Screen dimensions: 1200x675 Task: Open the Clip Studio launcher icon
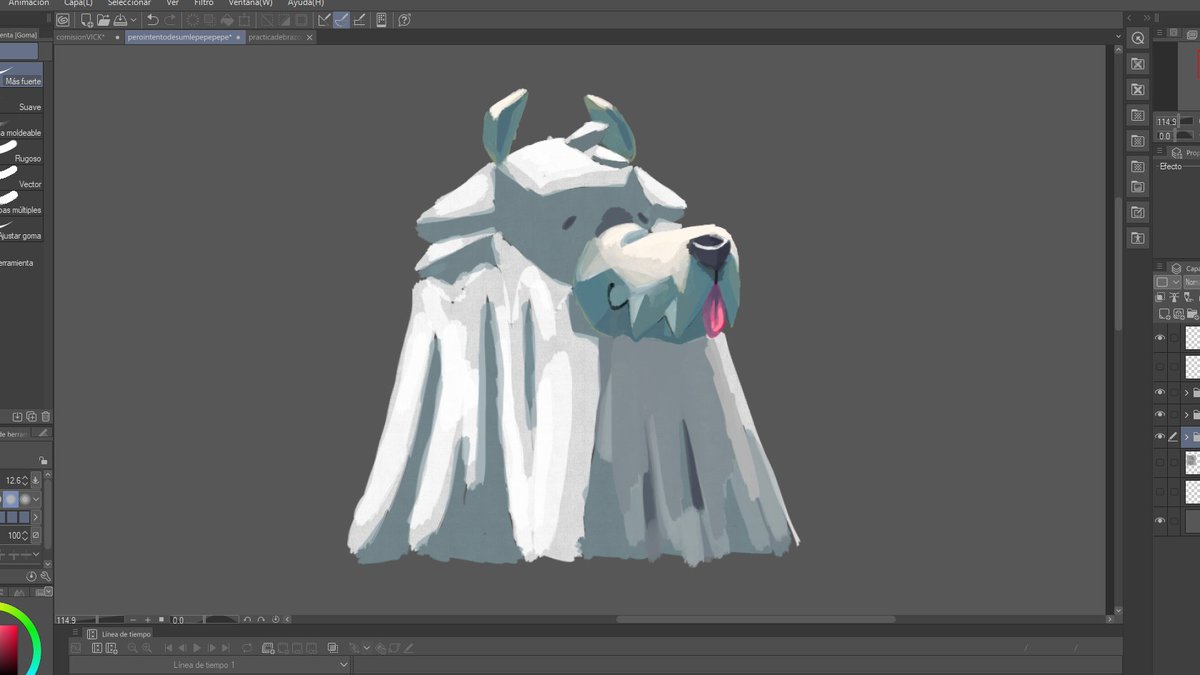click(x=64, y=19)
